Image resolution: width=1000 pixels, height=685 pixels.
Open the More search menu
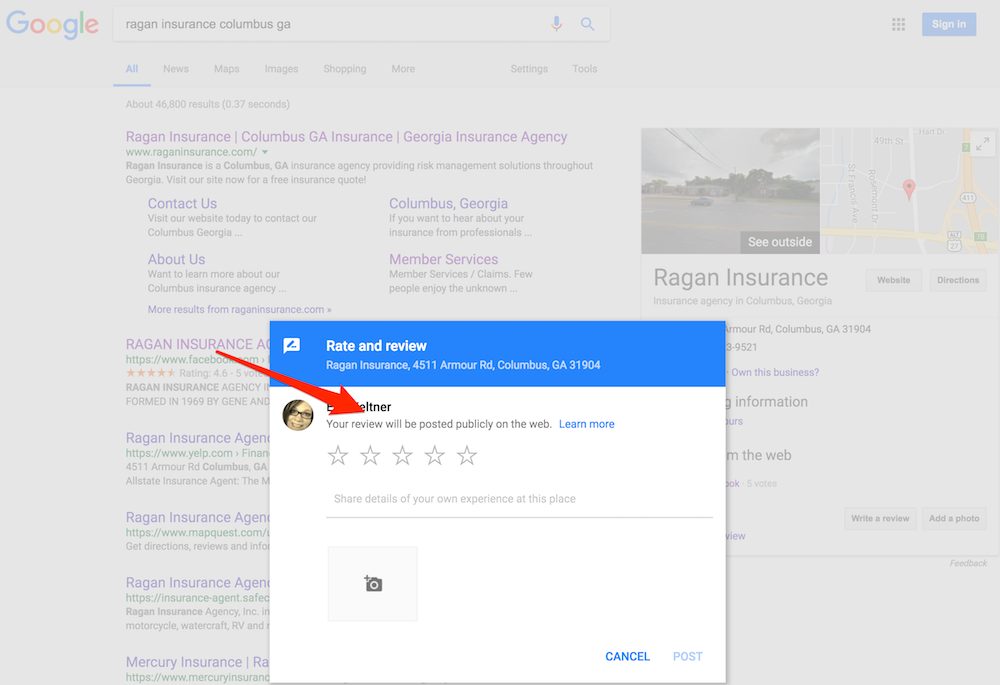tap(402, 69)
